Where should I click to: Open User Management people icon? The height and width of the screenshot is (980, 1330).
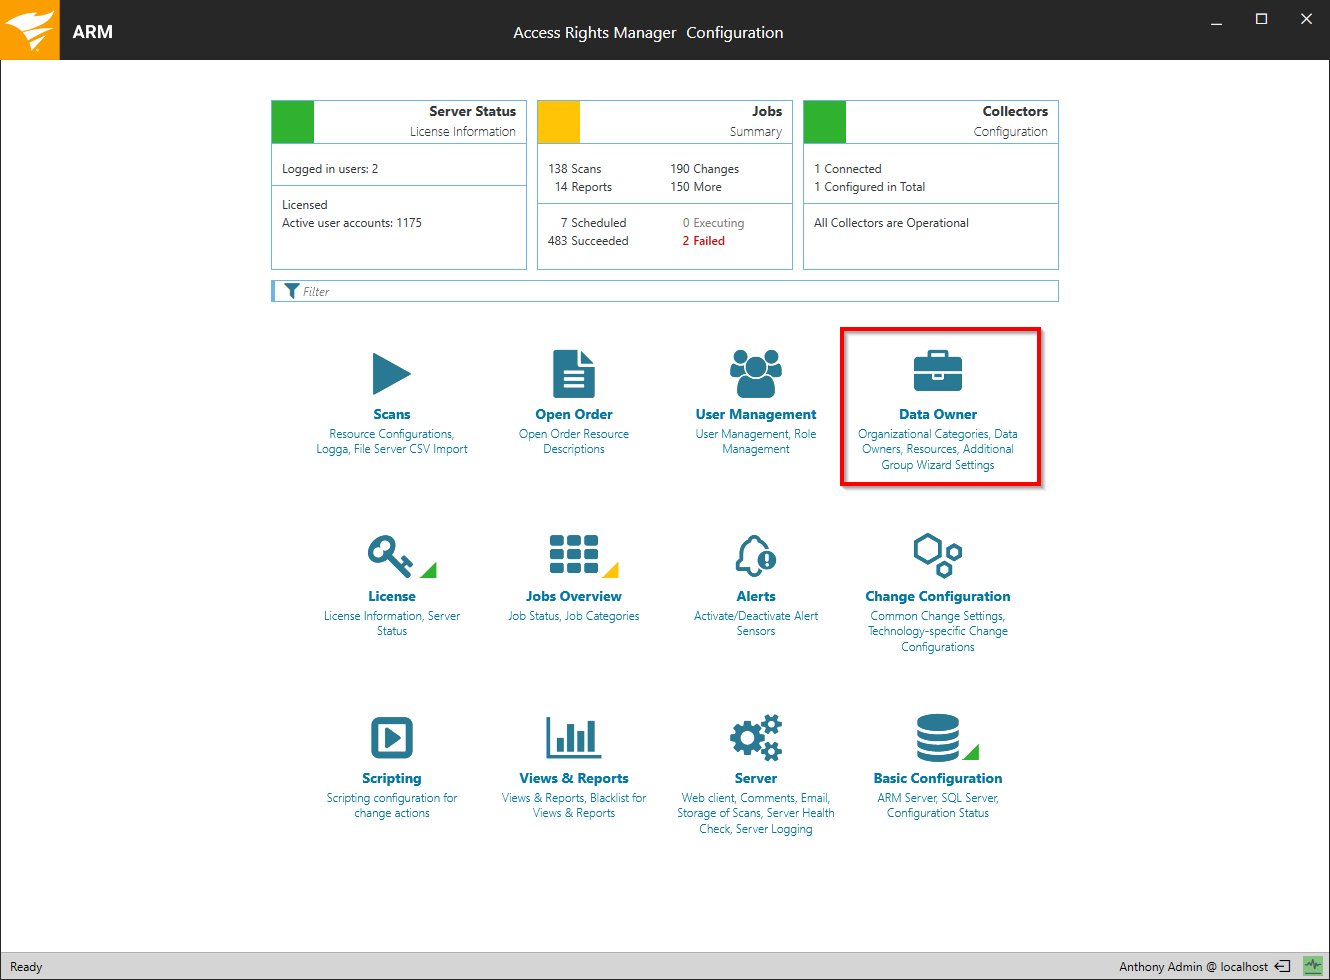click(755, 374)
